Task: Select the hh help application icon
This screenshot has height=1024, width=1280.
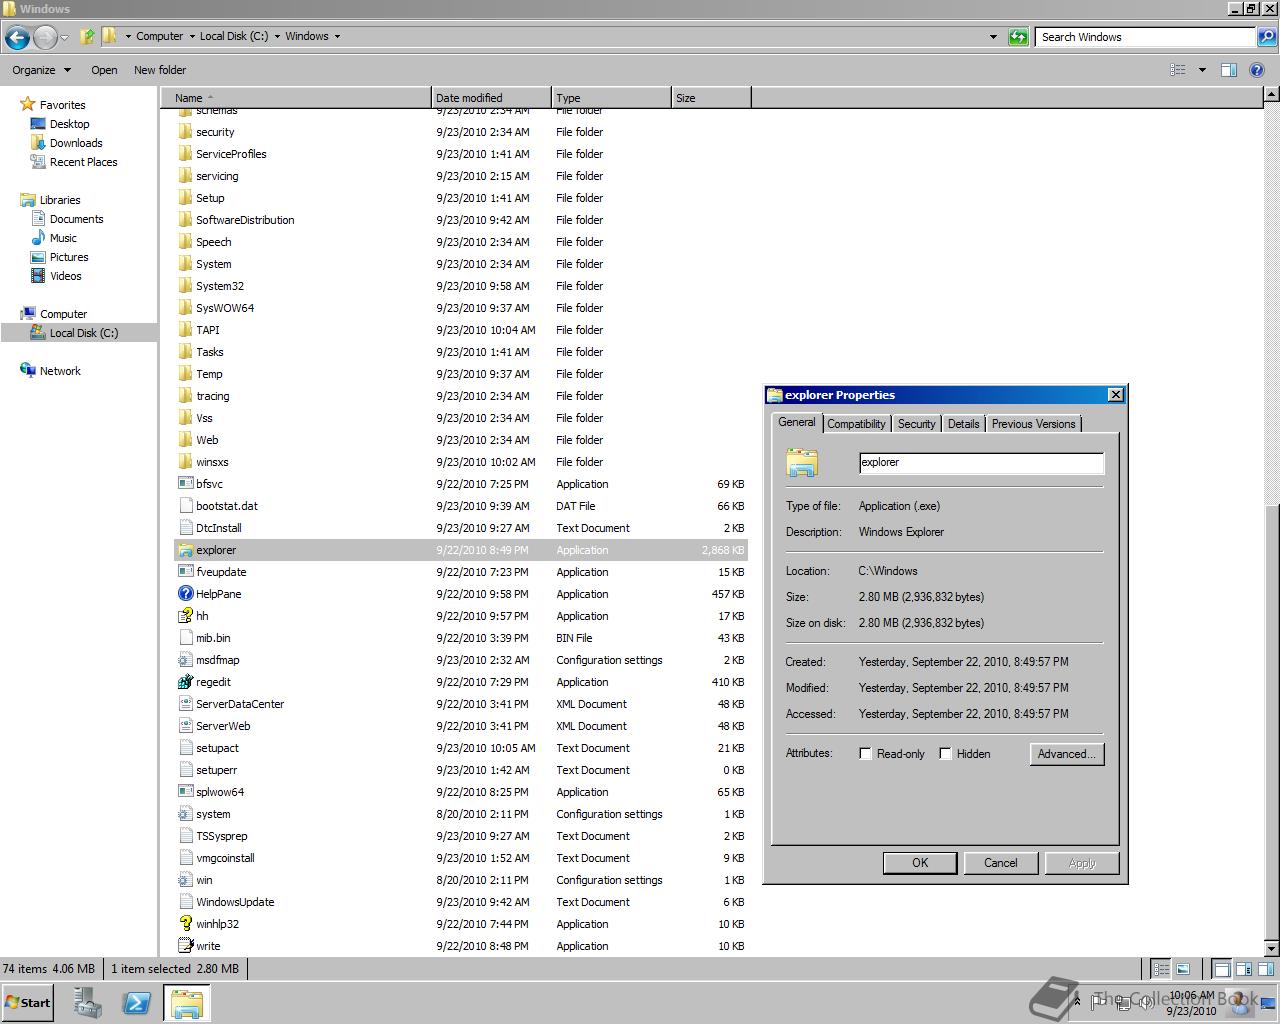Action: [185, 616]
